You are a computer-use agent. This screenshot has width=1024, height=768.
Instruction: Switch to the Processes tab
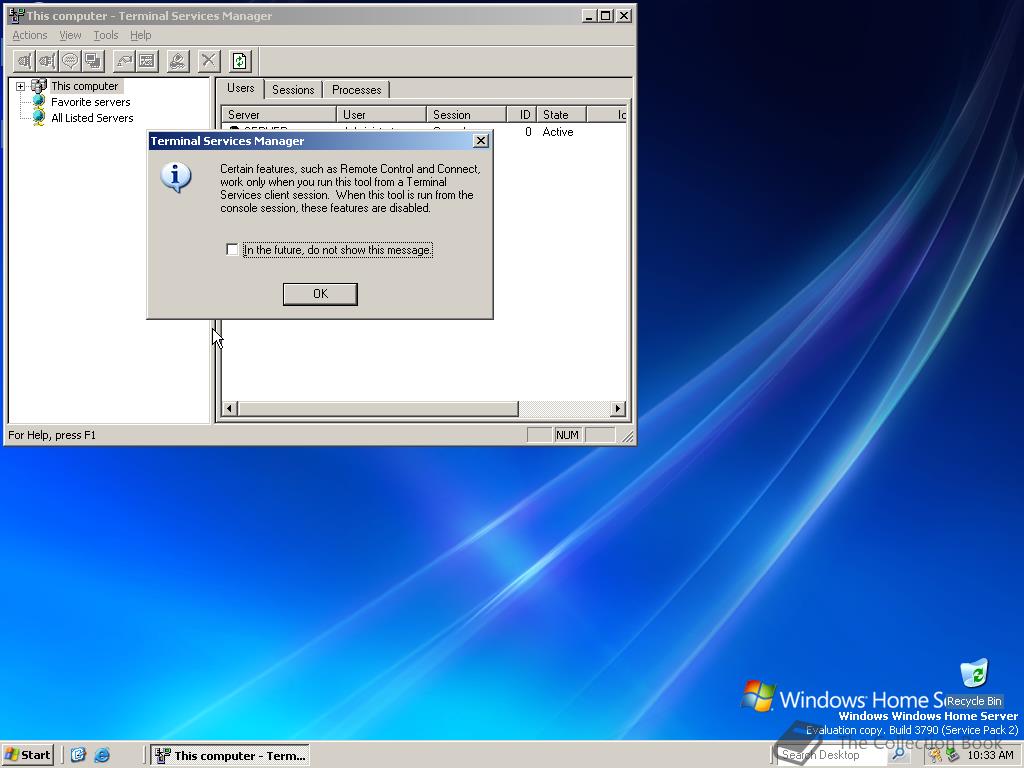pyautogui.click(x=356, y=89)
